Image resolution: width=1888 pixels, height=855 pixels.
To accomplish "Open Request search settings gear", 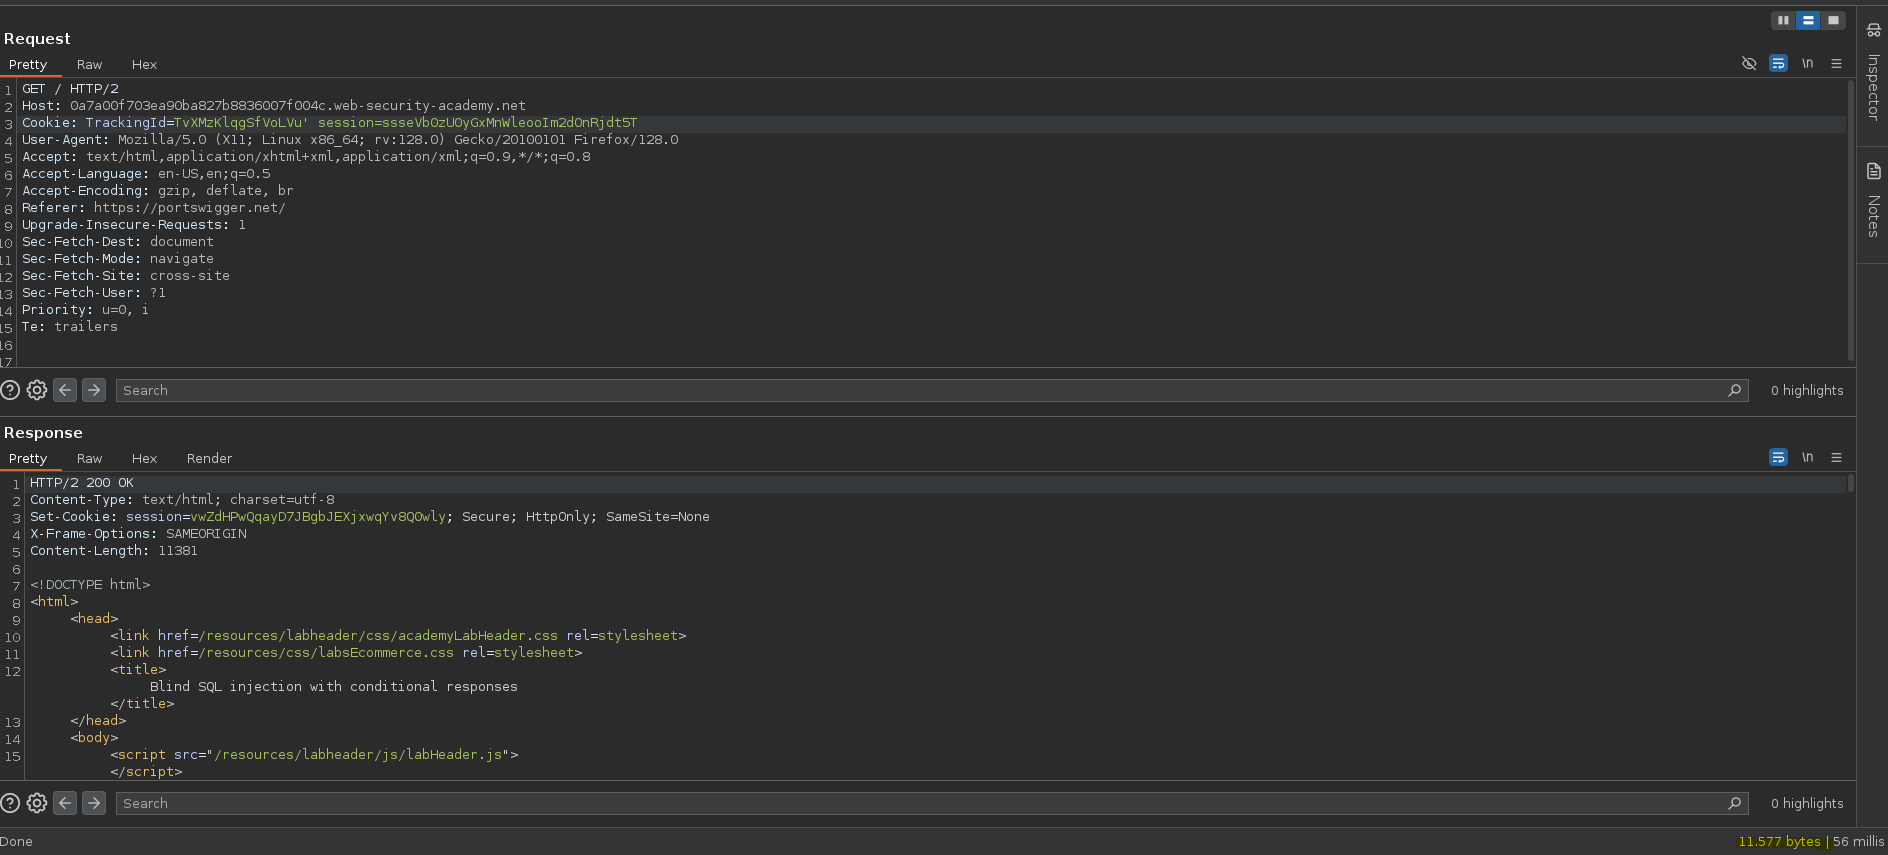I will [37, 390].
